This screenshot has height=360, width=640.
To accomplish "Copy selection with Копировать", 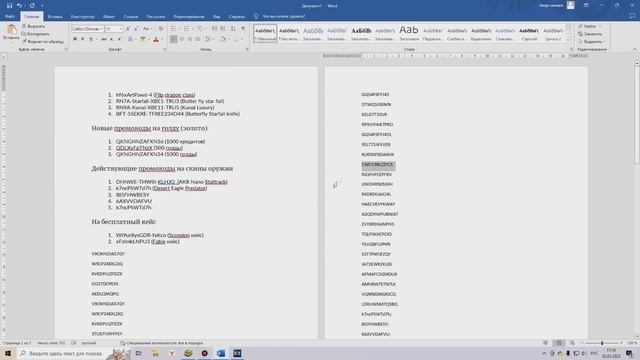I will pyautogui.click(x=36, y=34).
